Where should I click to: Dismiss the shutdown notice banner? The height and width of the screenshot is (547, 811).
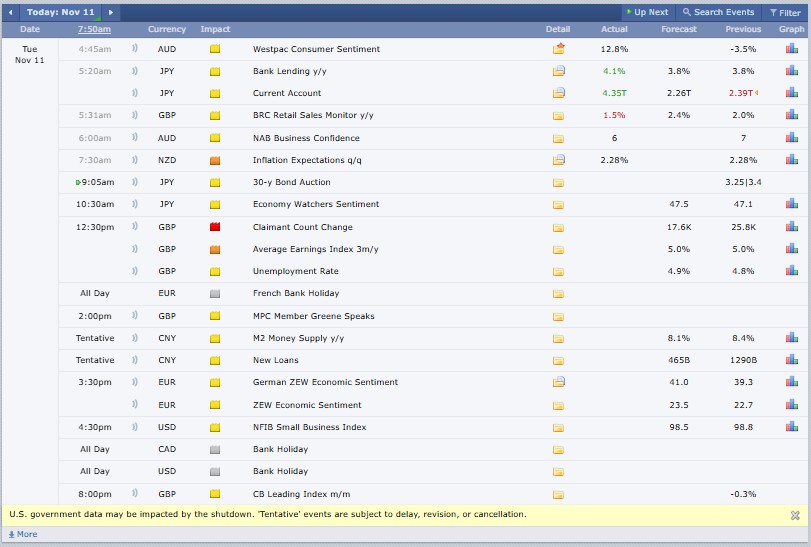(x=795, y=515)
